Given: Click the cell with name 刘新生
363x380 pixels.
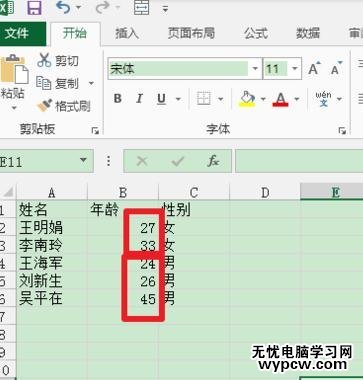Looking at the screenshot, I should [x=52, y=281].
